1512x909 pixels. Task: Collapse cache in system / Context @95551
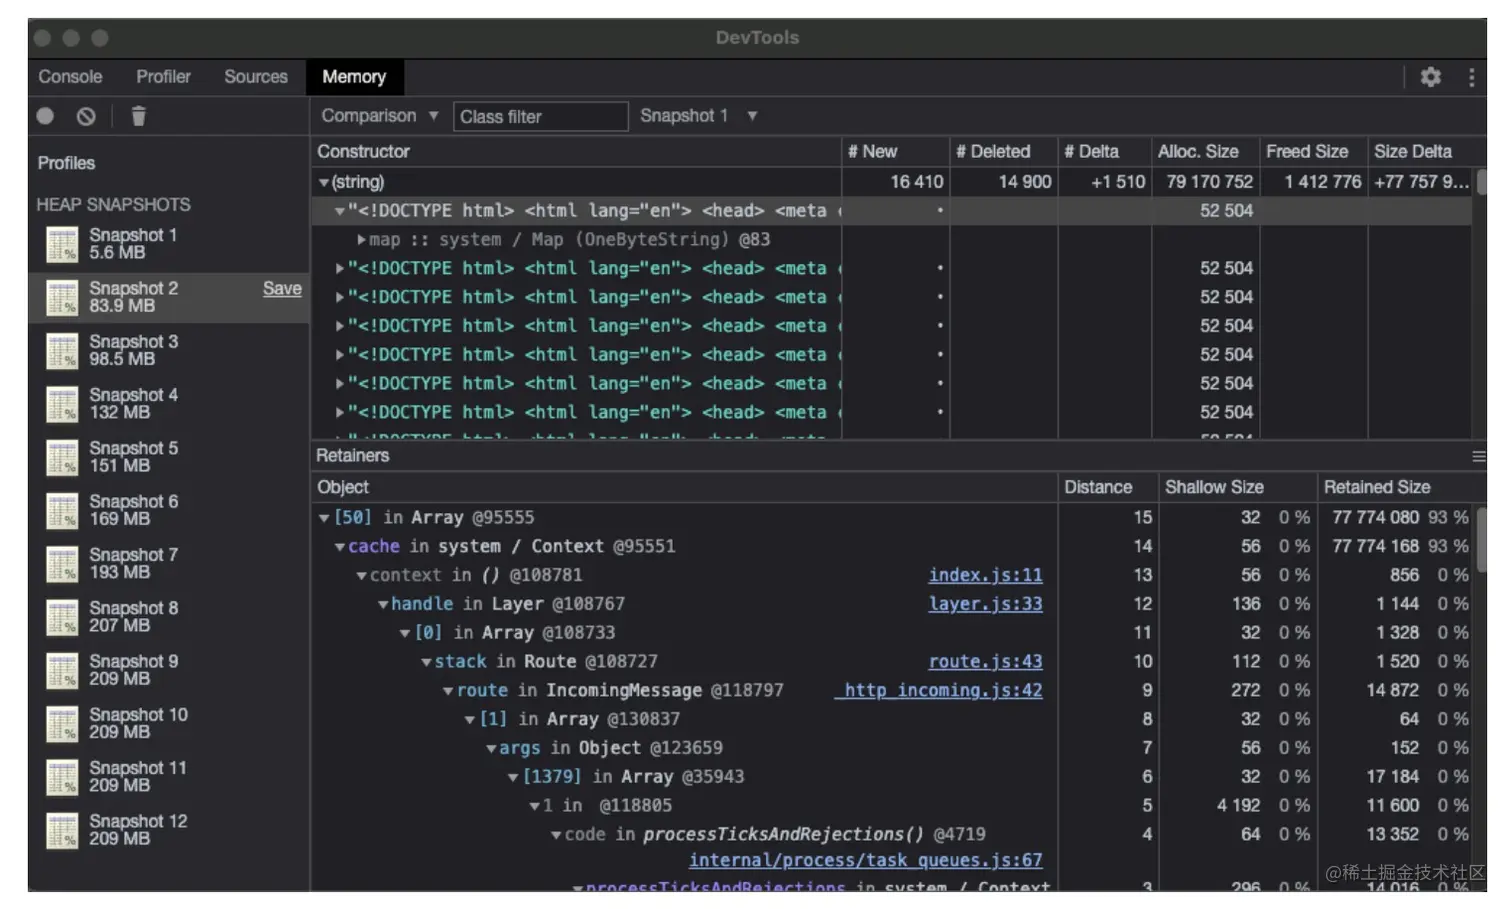tap(340, 547)
